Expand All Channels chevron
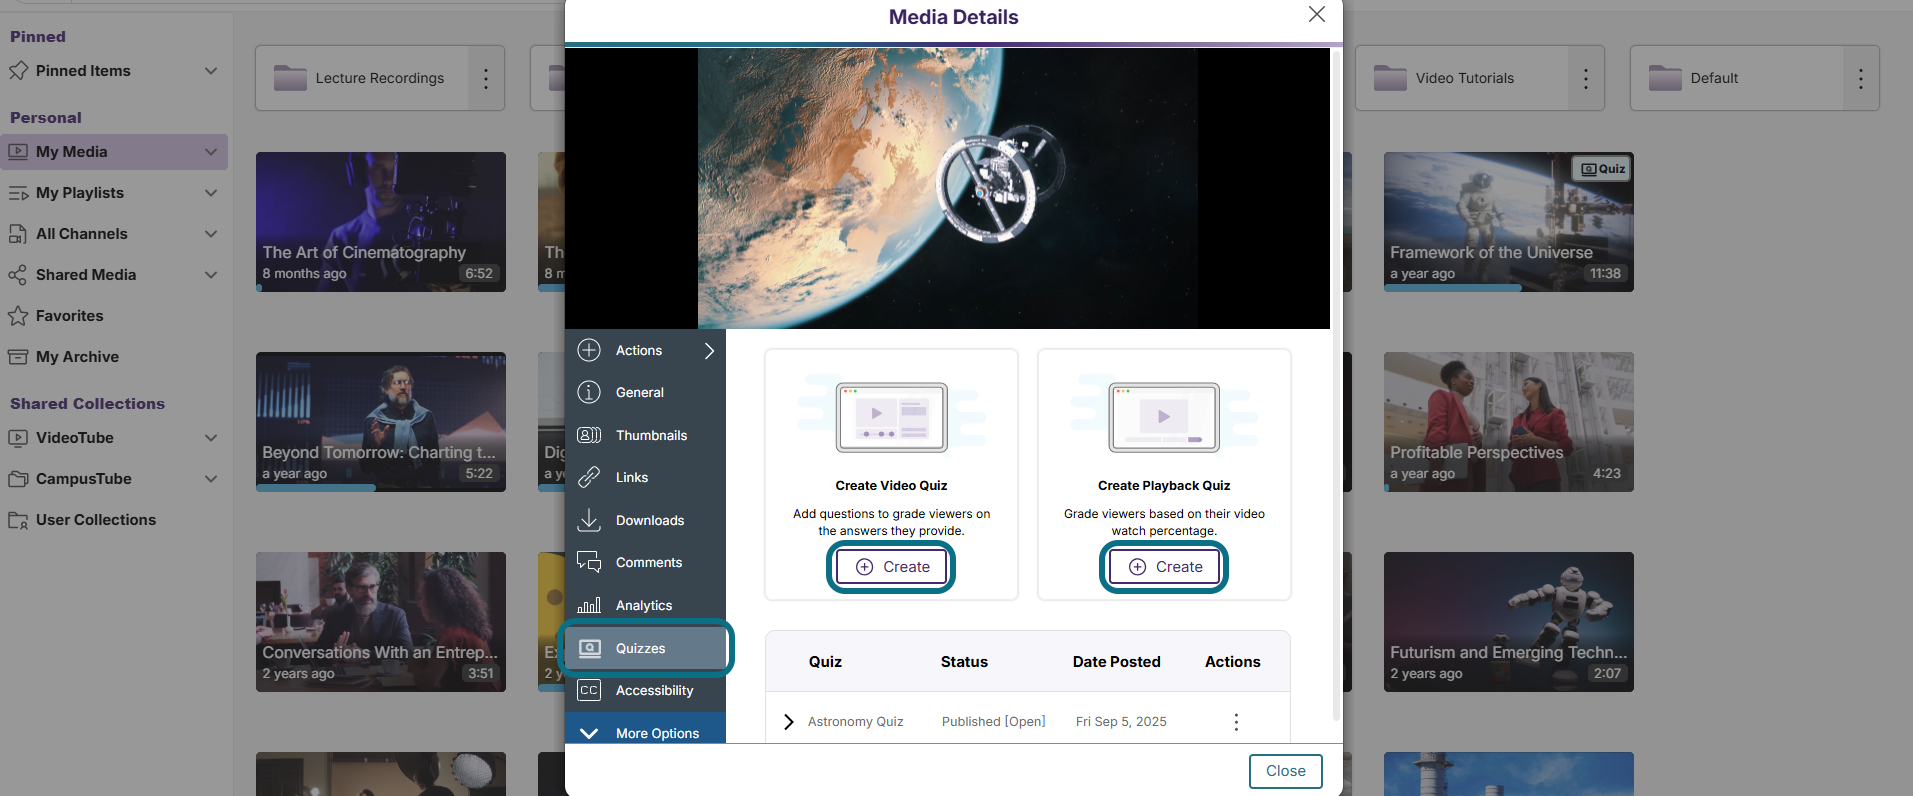Viewport: 1913px width, 796px height. pos(211,234)
